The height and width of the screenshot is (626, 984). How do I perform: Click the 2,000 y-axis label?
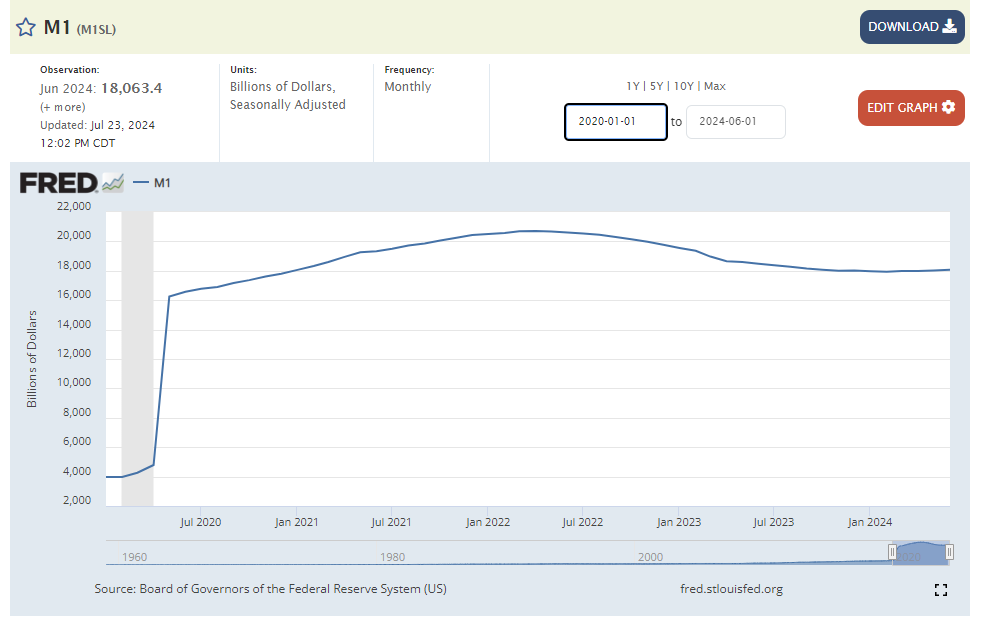pyautogui.click(x=77, y=500)
